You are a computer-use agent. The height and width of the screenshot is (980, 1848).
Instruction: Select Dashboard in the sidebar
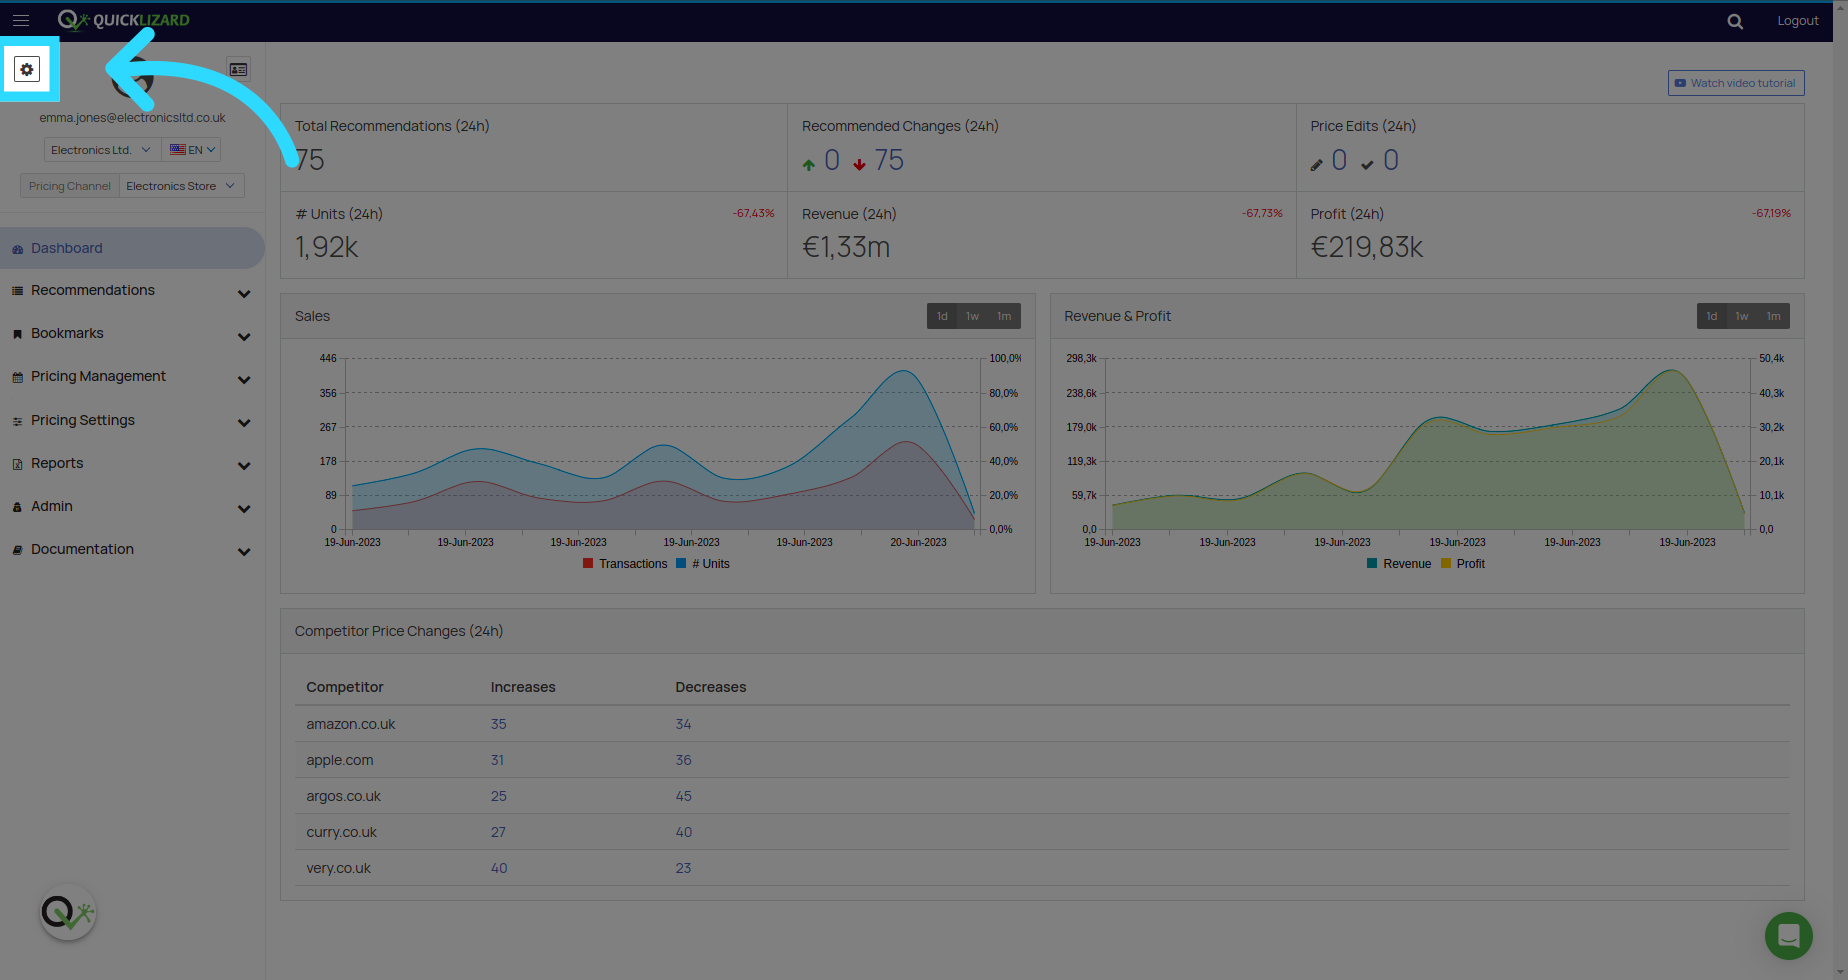(x=132, y=248)
